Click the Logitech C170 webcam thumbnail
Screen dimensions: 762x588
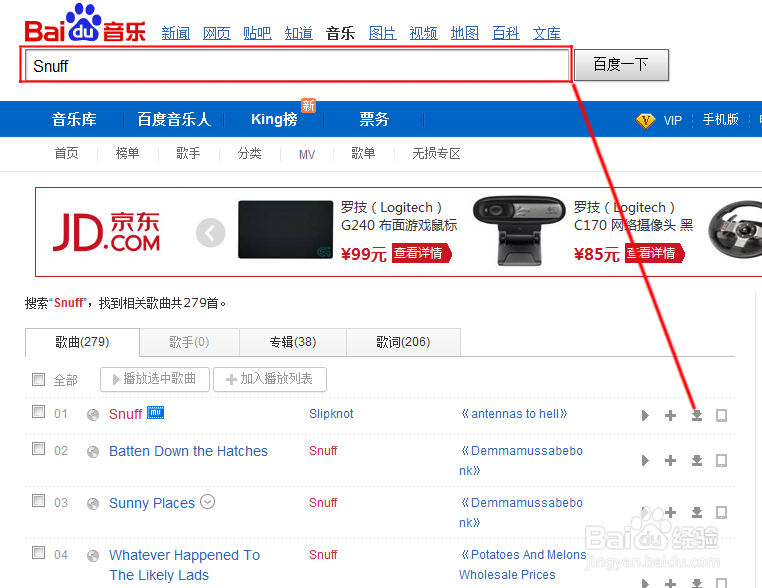pos(519,230)
